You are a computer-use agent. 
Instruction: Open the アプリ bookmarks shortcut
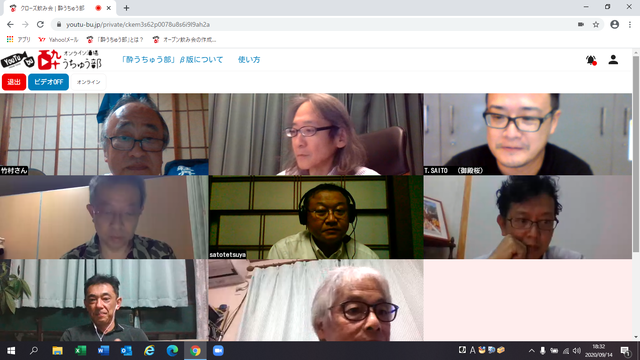(x=18, y=40)
